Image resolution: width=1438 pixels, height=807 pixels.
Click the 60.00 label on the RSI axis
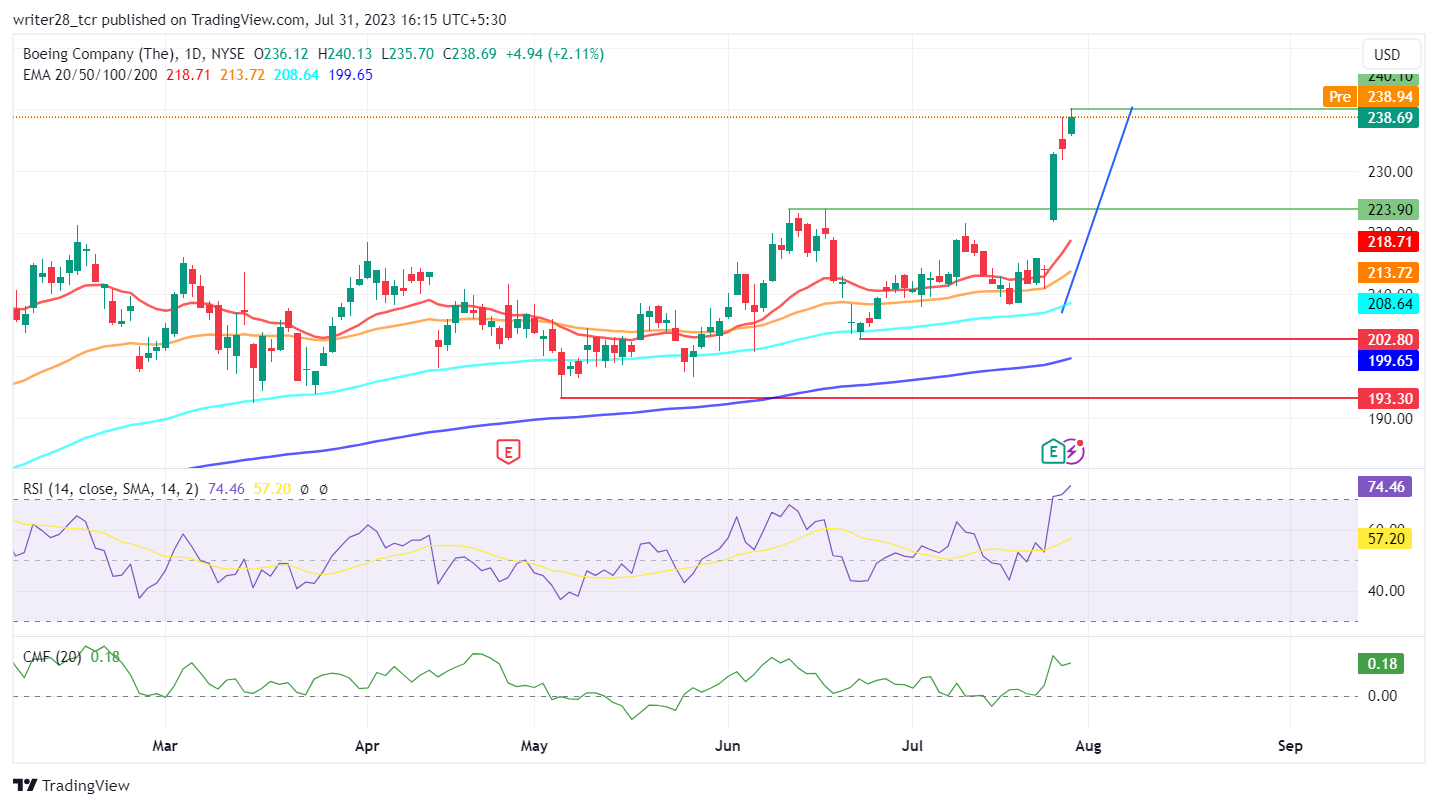[x=1386, y=527]
